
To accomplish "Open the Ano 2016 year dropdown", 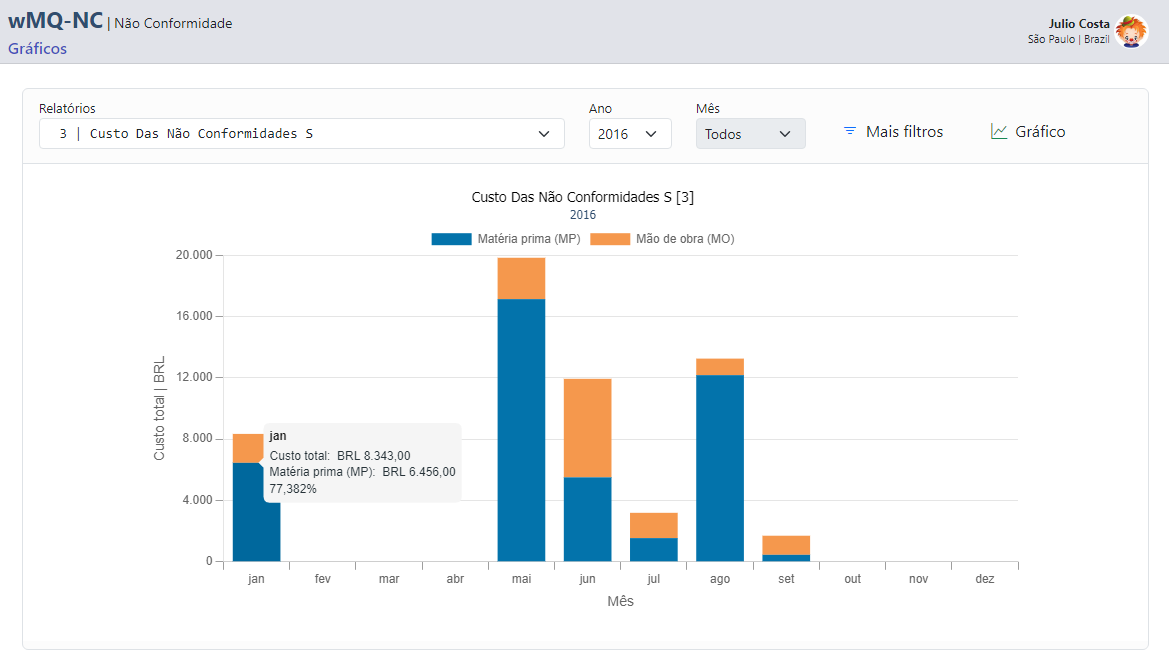I will pyautogui.click(x=630, y=133).
